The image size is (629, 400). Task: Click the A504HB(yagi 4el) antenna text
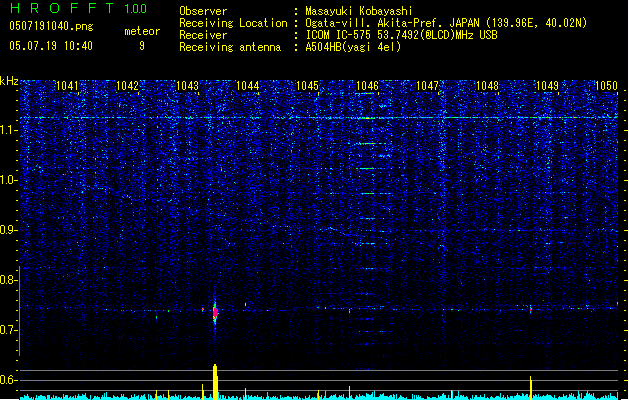(x=353, y=47)
